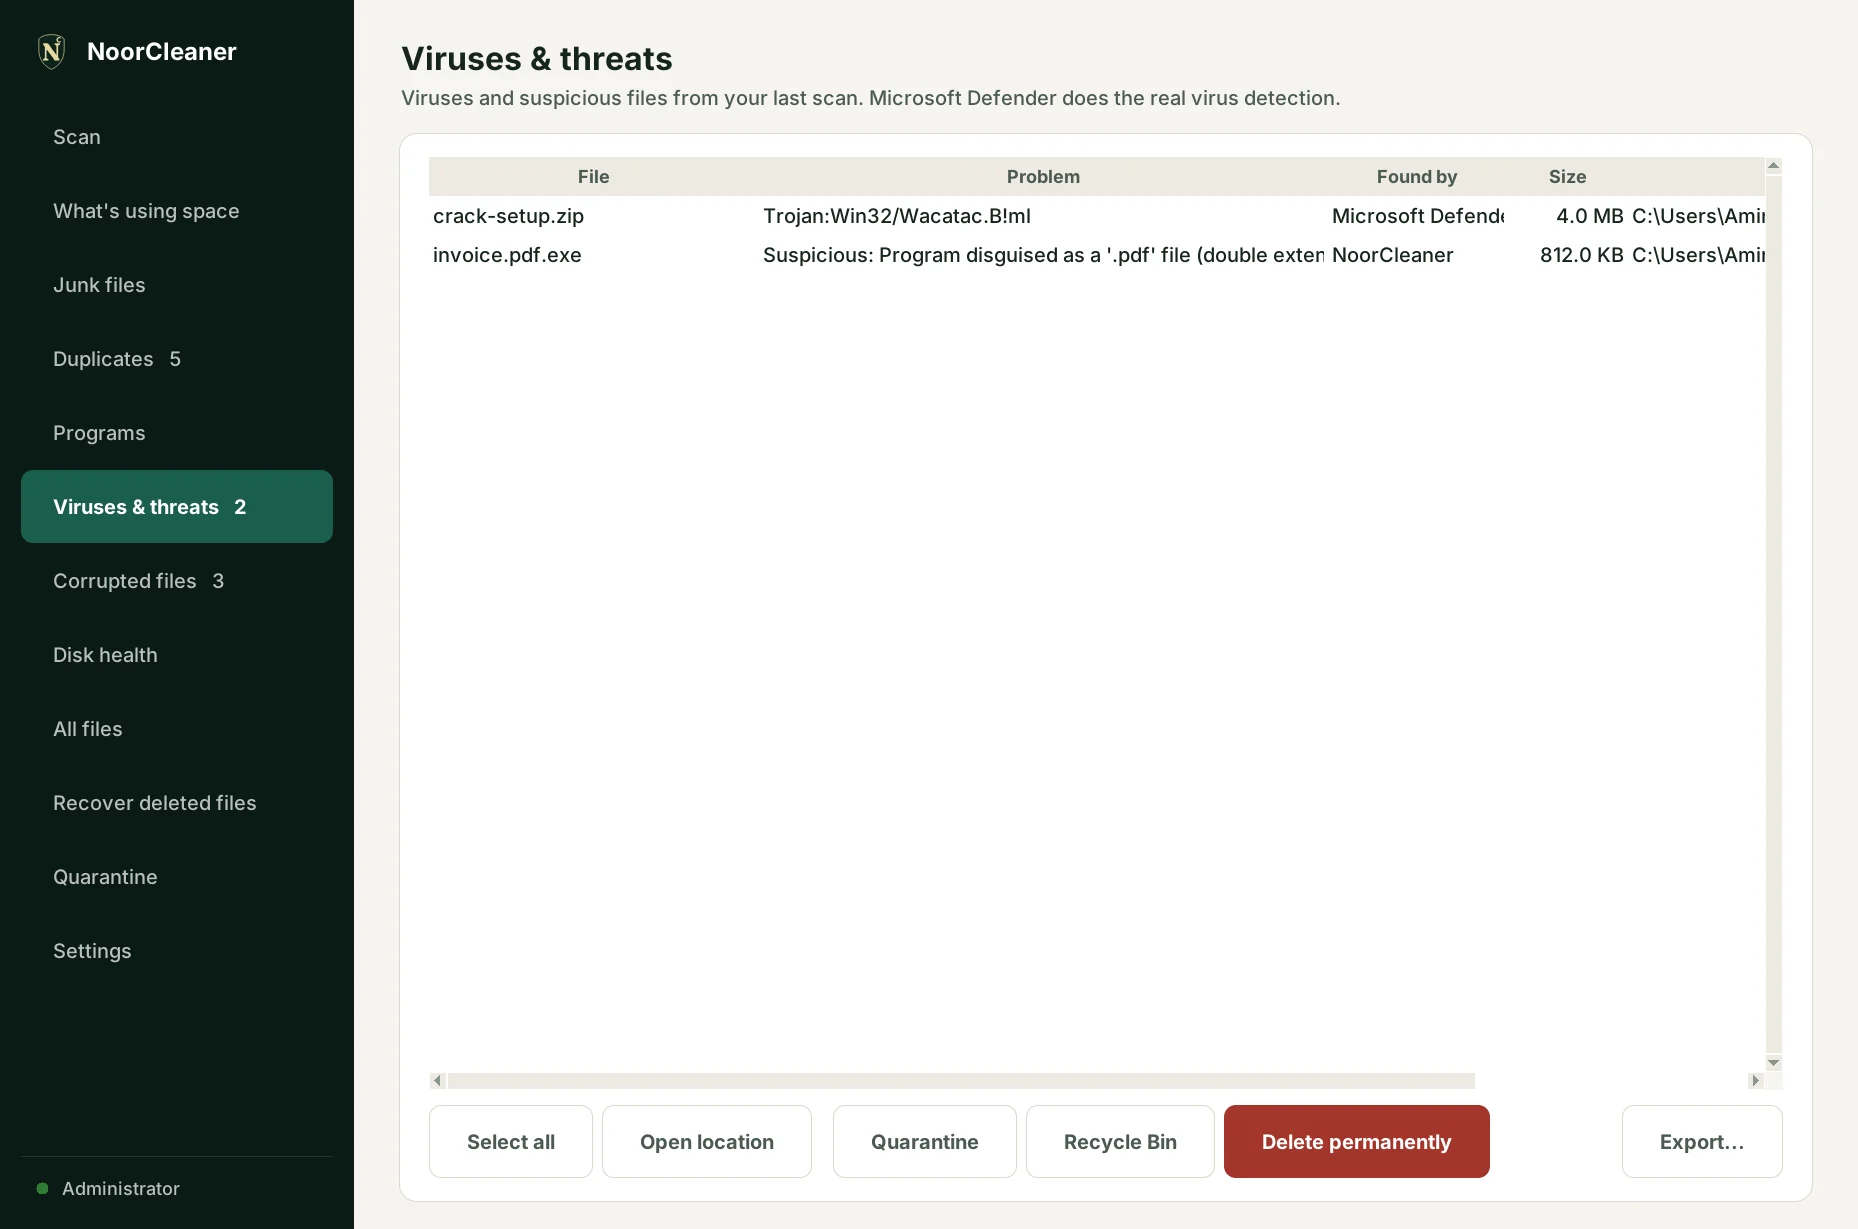The height and width of the screenshot is (1229, 1858).
Task: Click the horizontal scrollbar right arrow
Action: click(x=1755, y=1081)
